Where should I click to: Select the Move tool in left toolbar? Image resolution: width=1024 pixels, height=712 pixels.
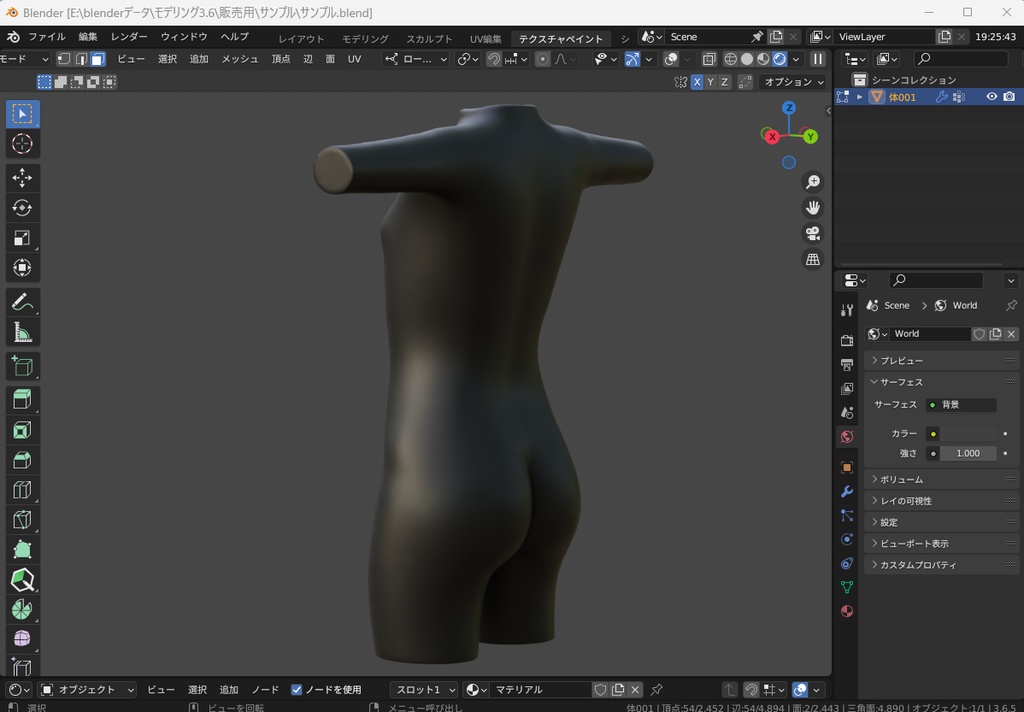pyautogui.click(x=22, y=178)
